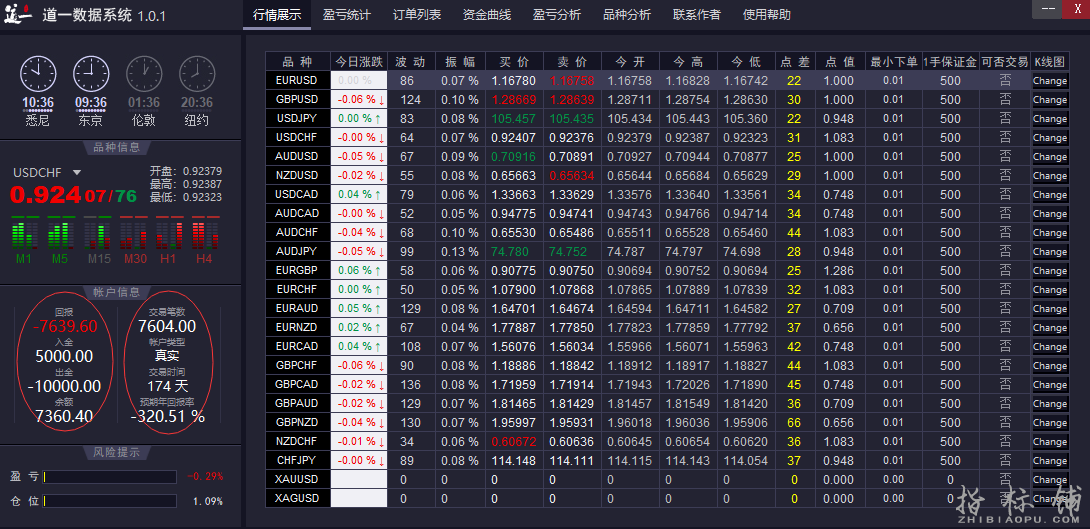Select the USDCAD symbol cell

(297, 195)
